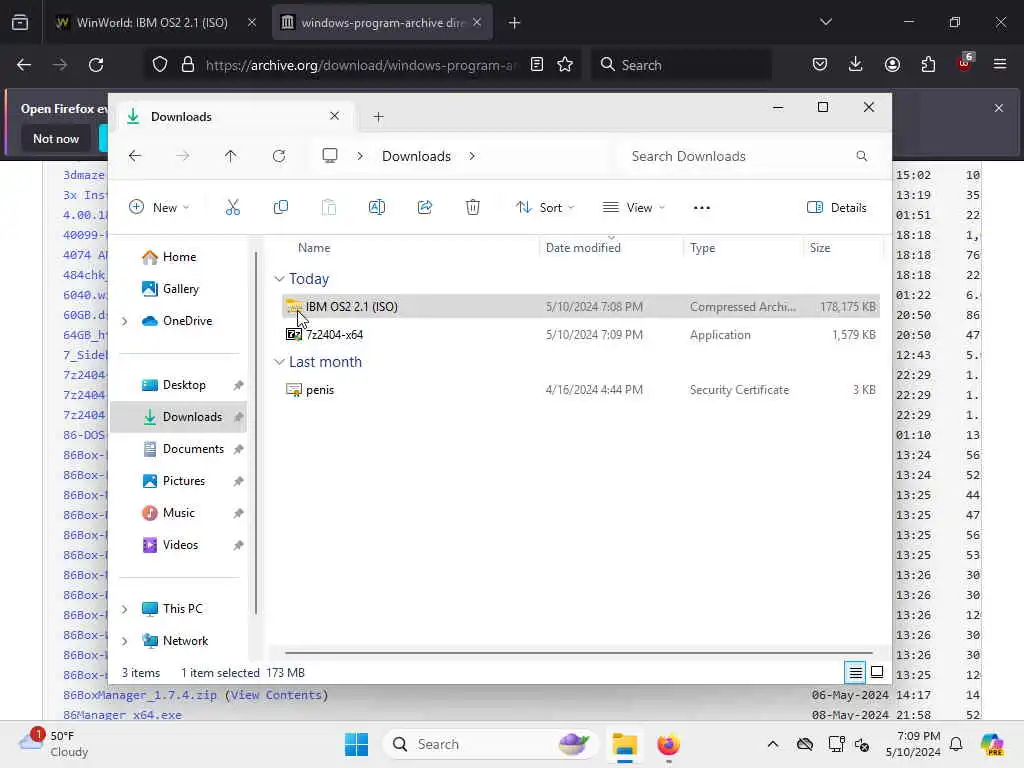Expand the OneDrive tree node
The height and width of the screenshot is (768, 1024).
(x=124, y=321)
